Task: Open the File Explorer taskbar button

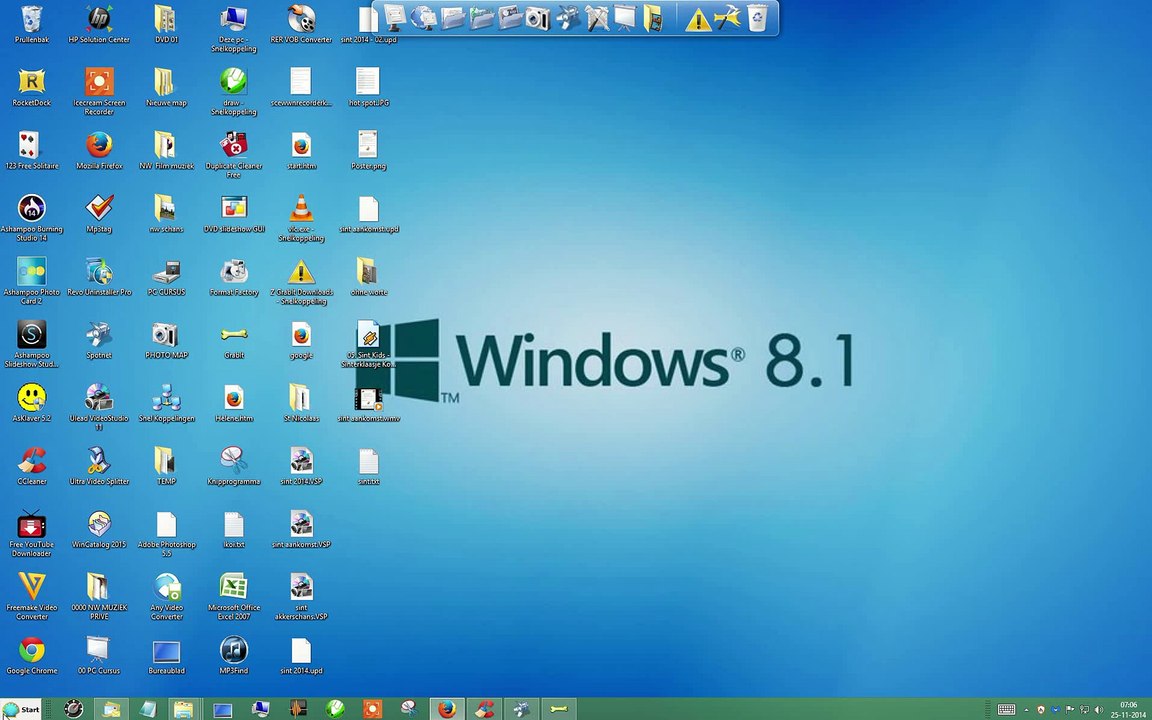Action: (184, 710)
